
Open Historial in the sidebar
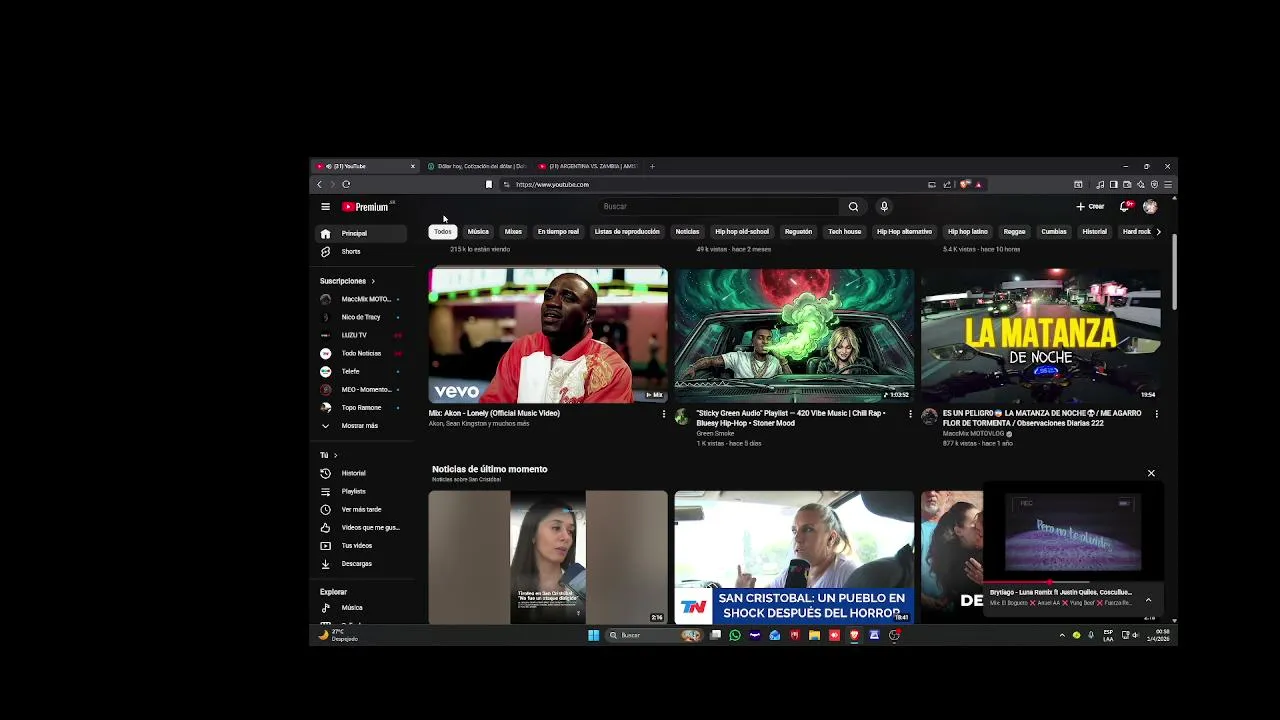362,473
